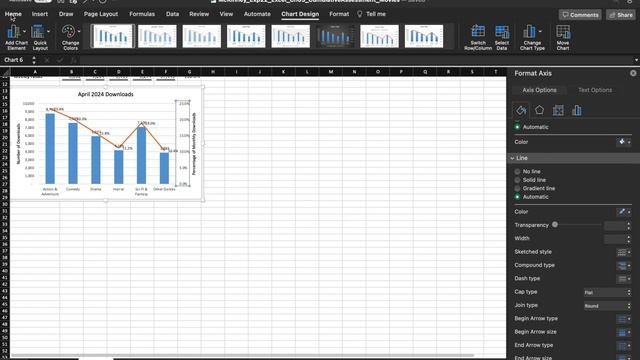Click the Sci-Fi & Fantasy bar
The width and height of the screenshot is (640, 360).
[x=141, y=156]
